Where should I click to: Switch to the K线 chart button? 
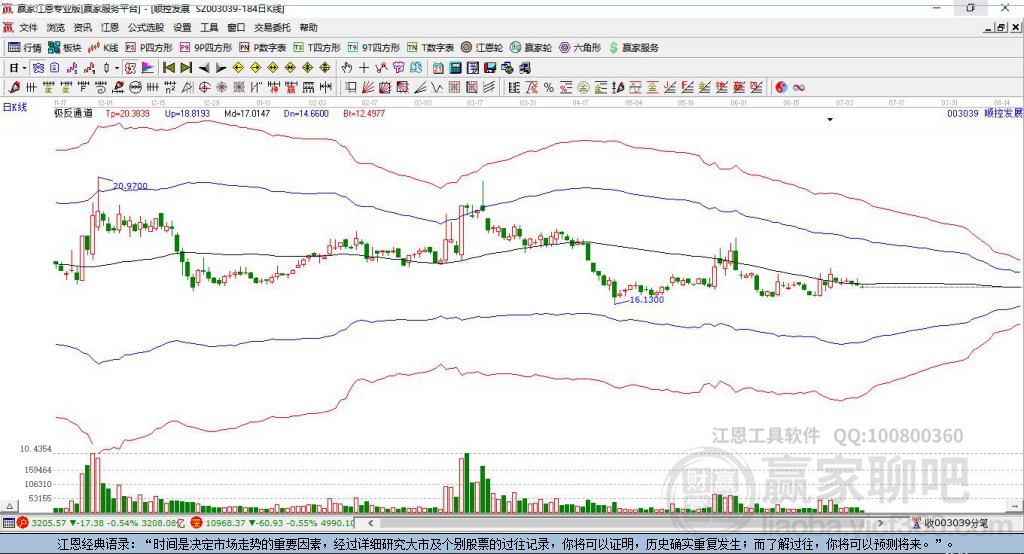pos(103,48)
